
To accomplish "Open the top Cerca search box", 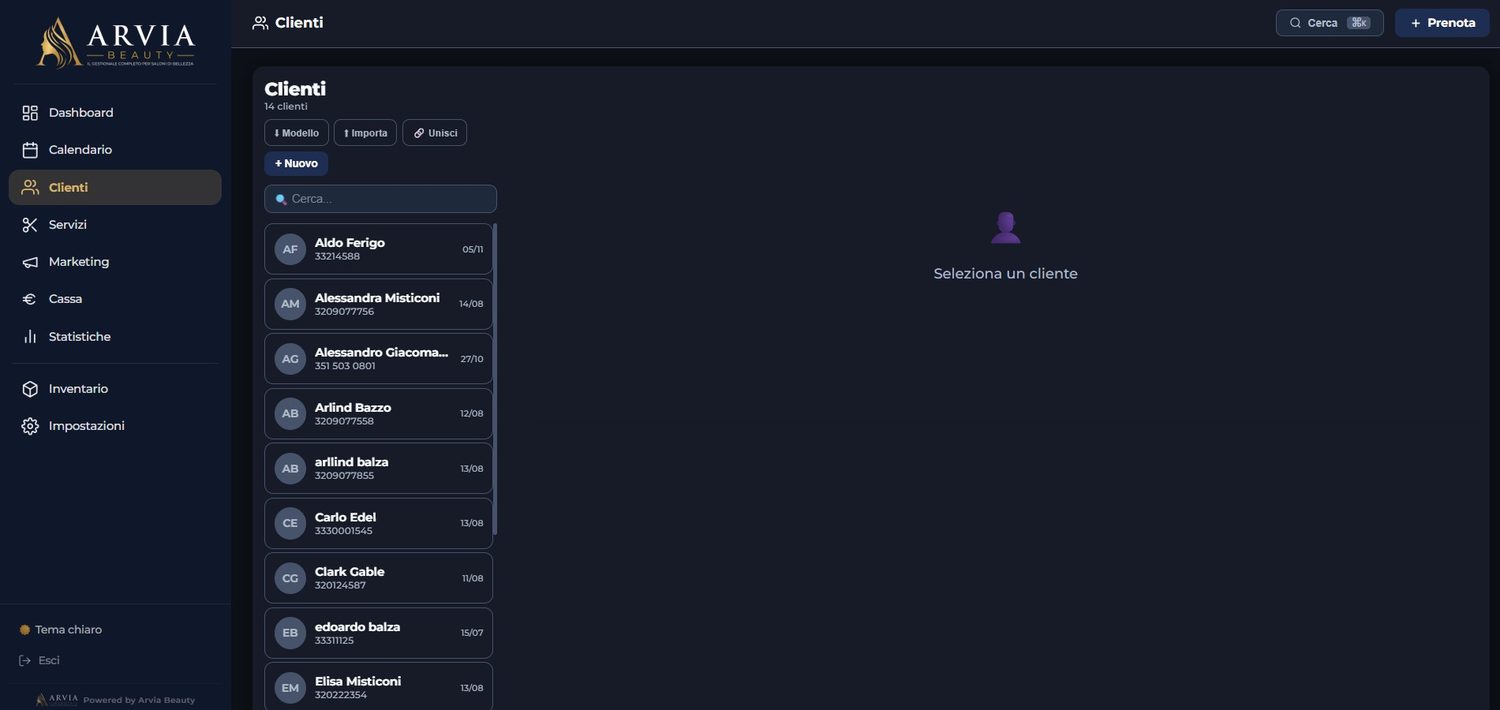I will [1329, 23].
